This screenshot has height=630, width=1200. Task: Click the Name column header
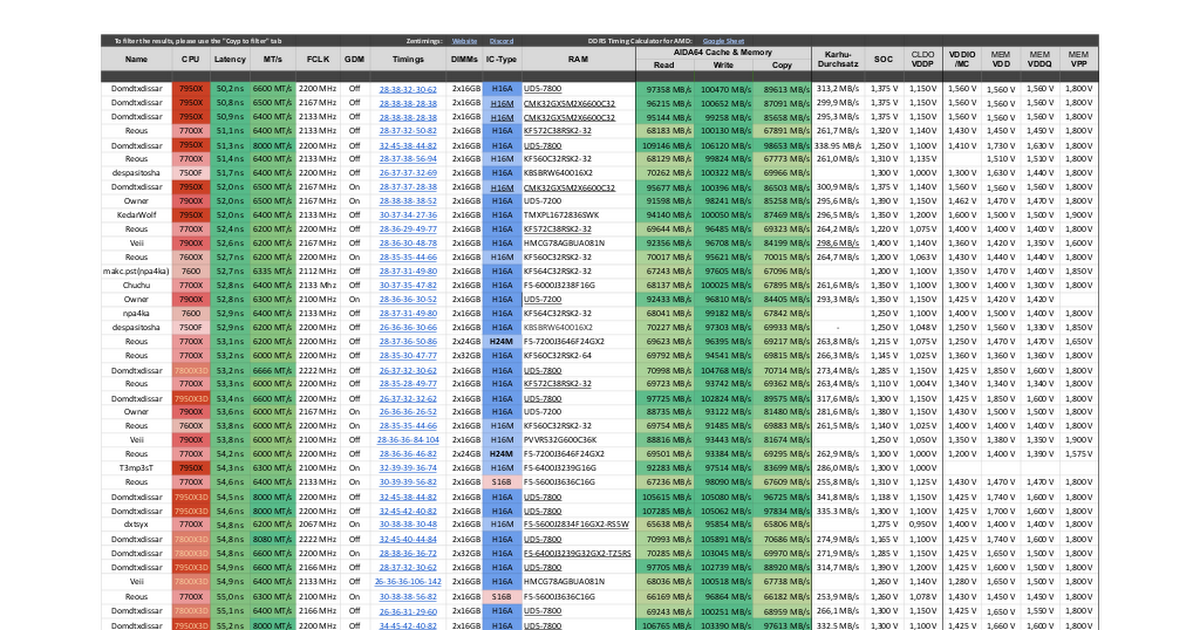[136, 59]
